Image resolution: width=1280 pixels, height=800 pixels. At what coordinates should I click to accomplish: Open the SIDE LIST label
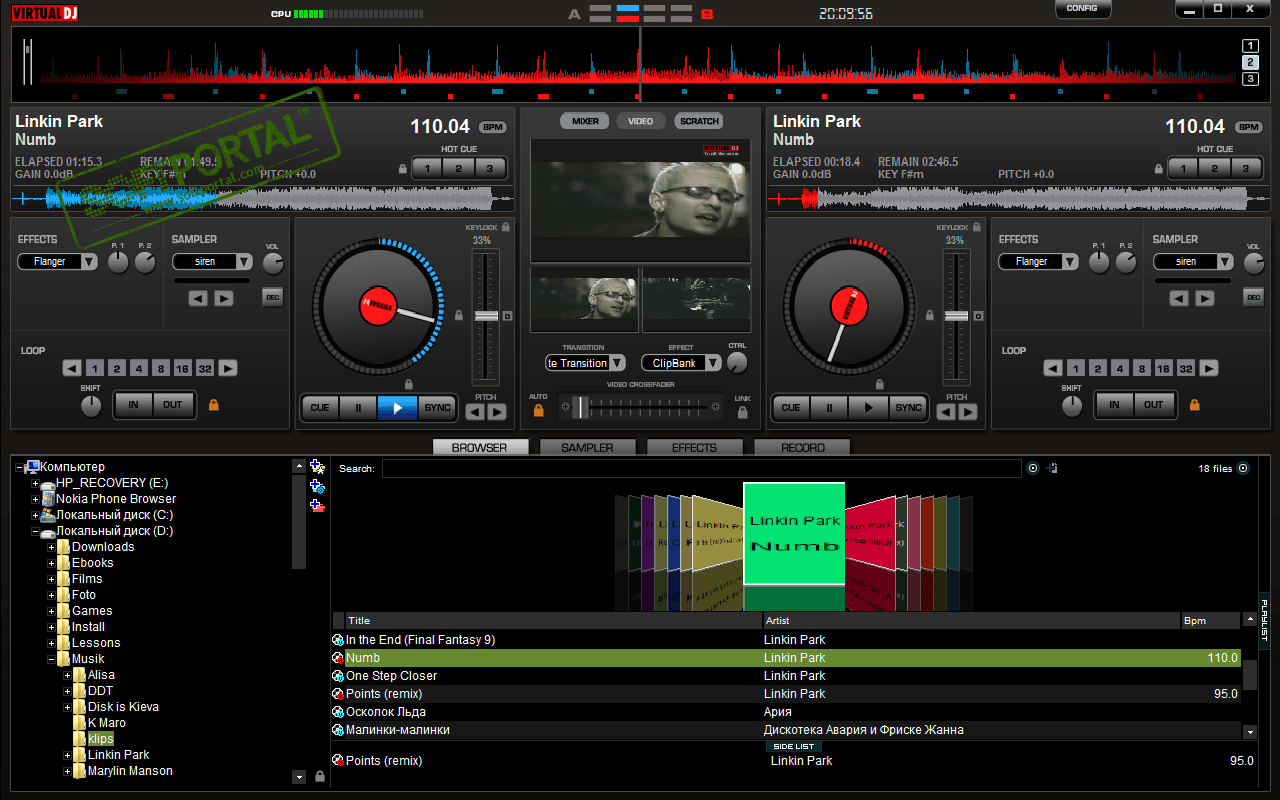tap(795, 746)
